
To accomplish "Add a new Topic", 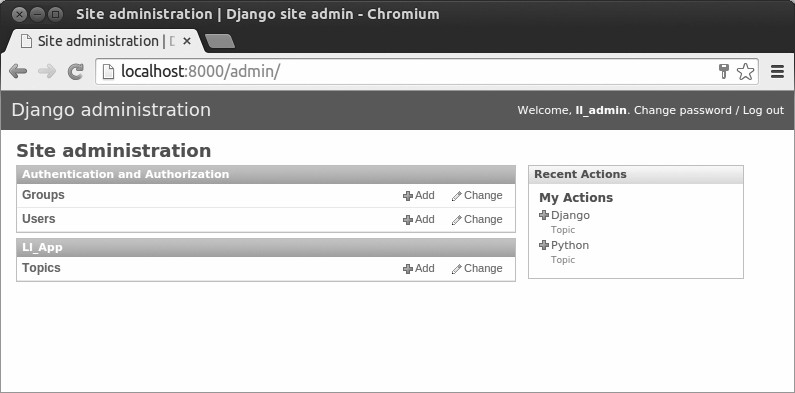I will point(419,269).
